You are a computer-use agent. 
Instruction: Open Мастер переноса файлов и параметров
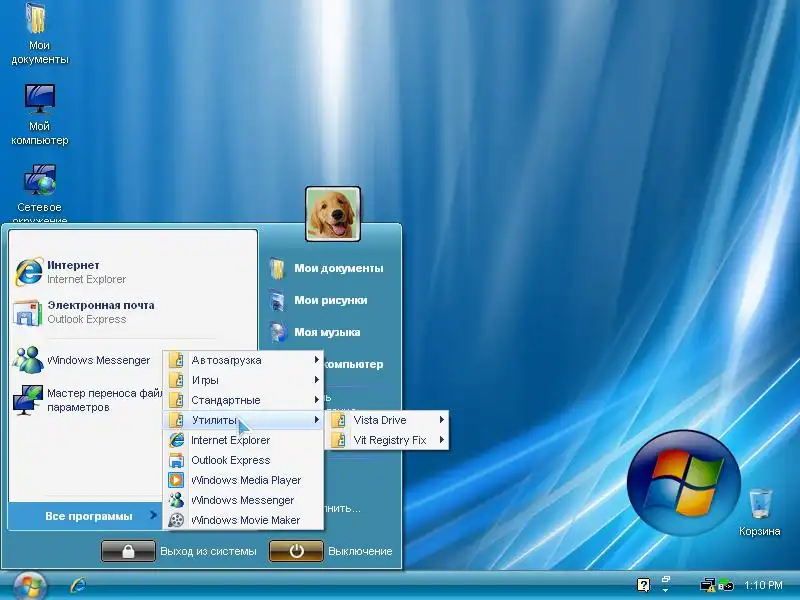[87, 400]
